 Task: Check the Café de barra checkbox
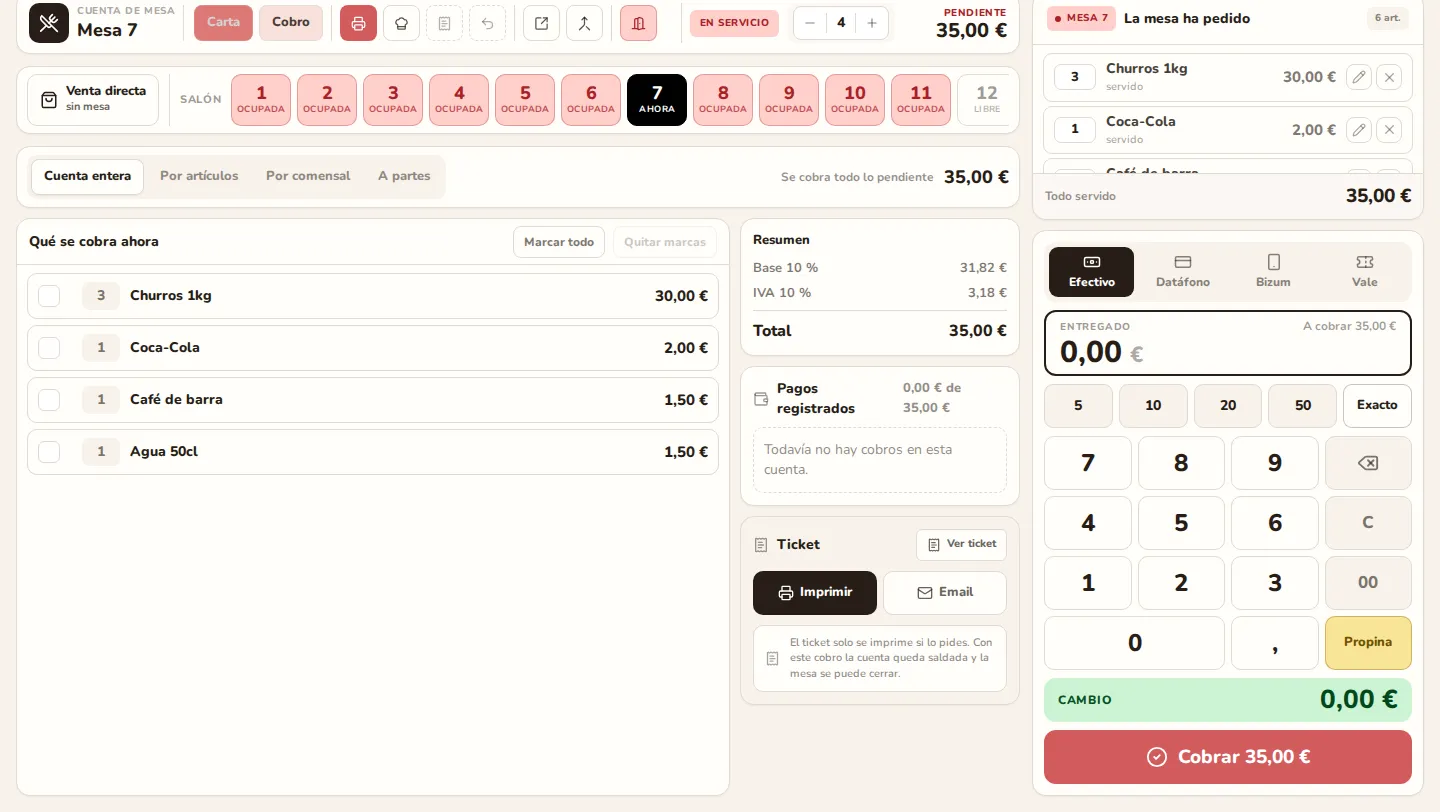(49, 400)
